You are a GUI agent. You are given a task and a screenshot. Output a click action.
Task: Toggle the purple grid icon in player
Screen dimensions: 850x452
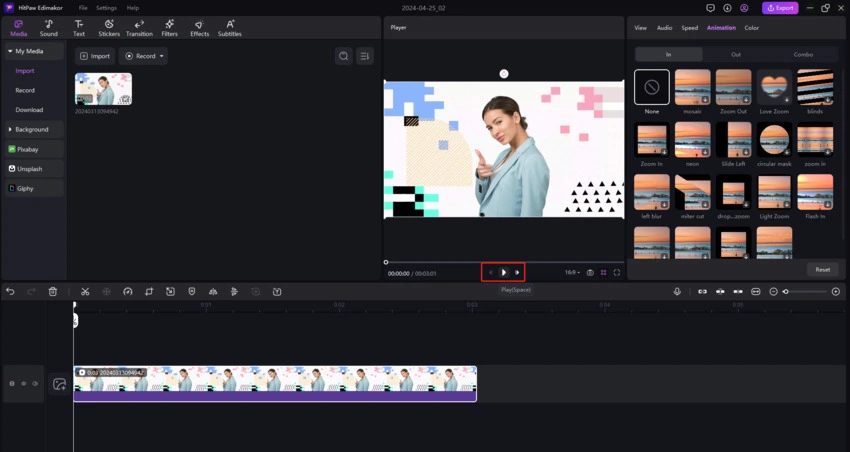[x=603, y=273]
